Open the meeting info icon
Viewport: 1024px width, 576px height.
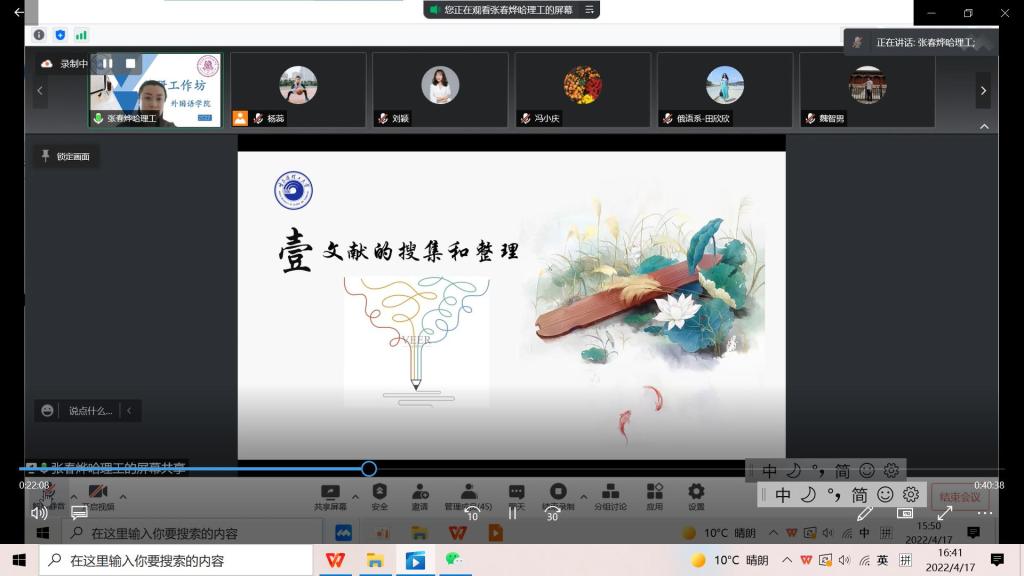(x=39, y=34)
